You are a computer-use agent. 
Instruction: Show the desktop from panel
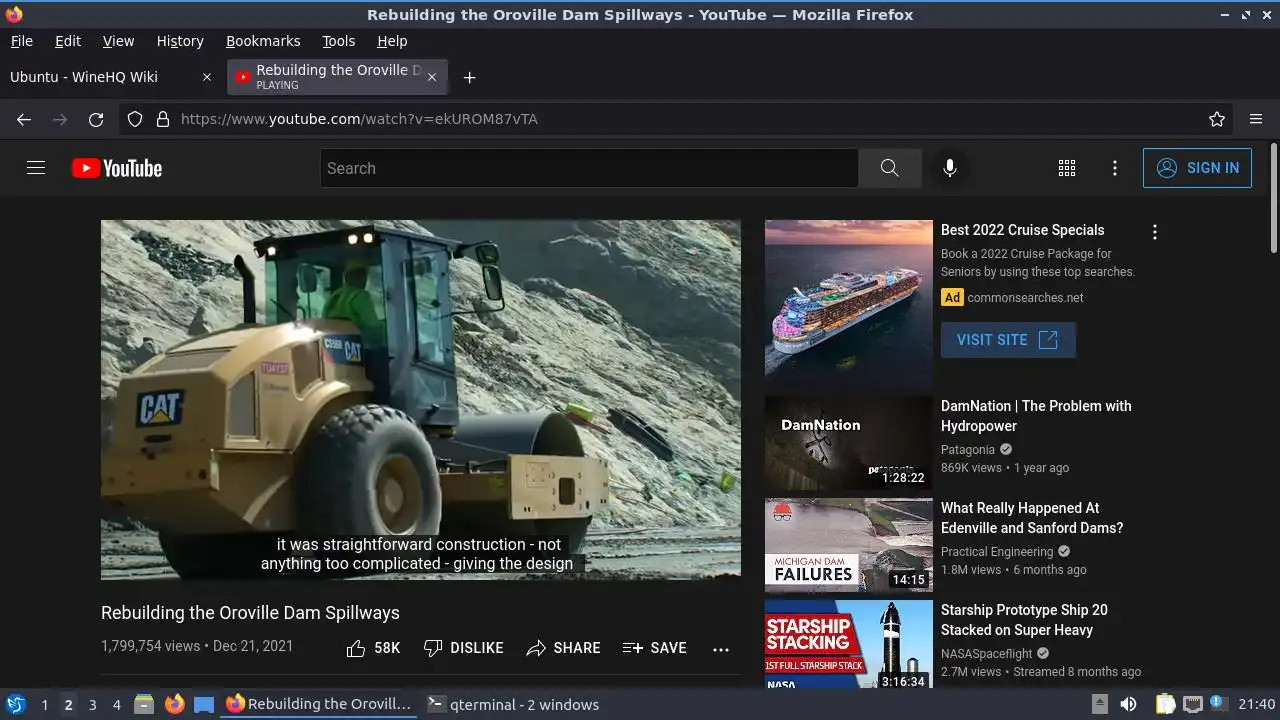(204, 704)
